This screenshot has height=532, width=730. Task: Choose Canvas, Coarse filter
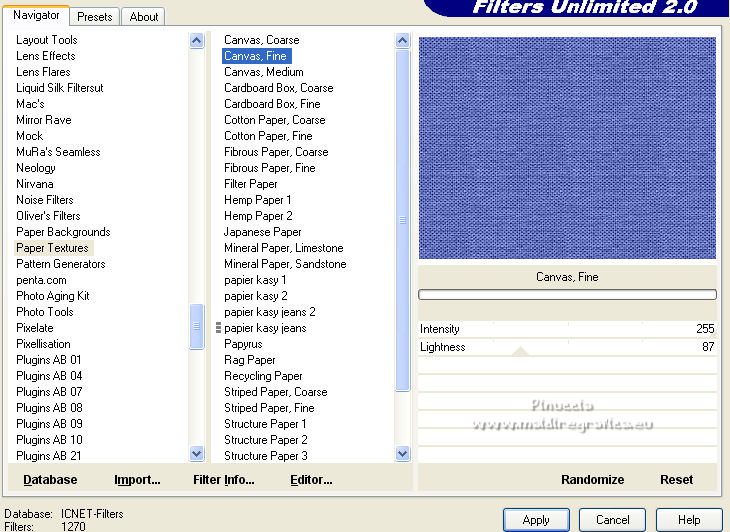click(x=262, y=40)
